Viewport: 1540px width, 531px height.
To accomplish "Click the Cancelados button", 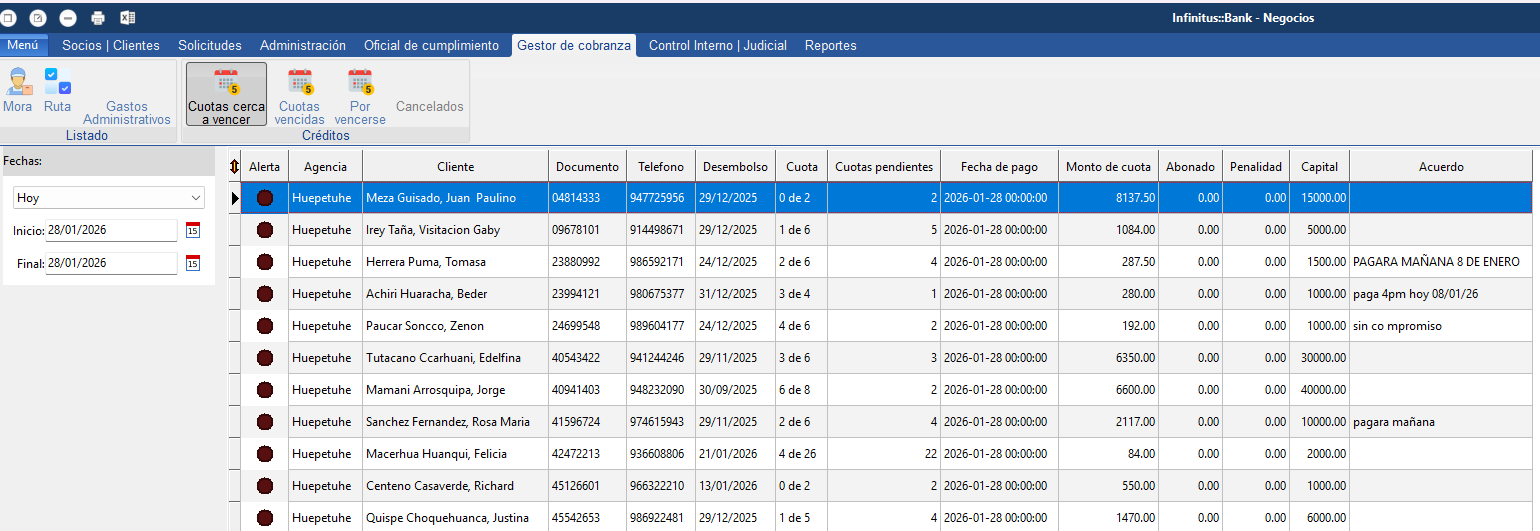I will point(429,106).
